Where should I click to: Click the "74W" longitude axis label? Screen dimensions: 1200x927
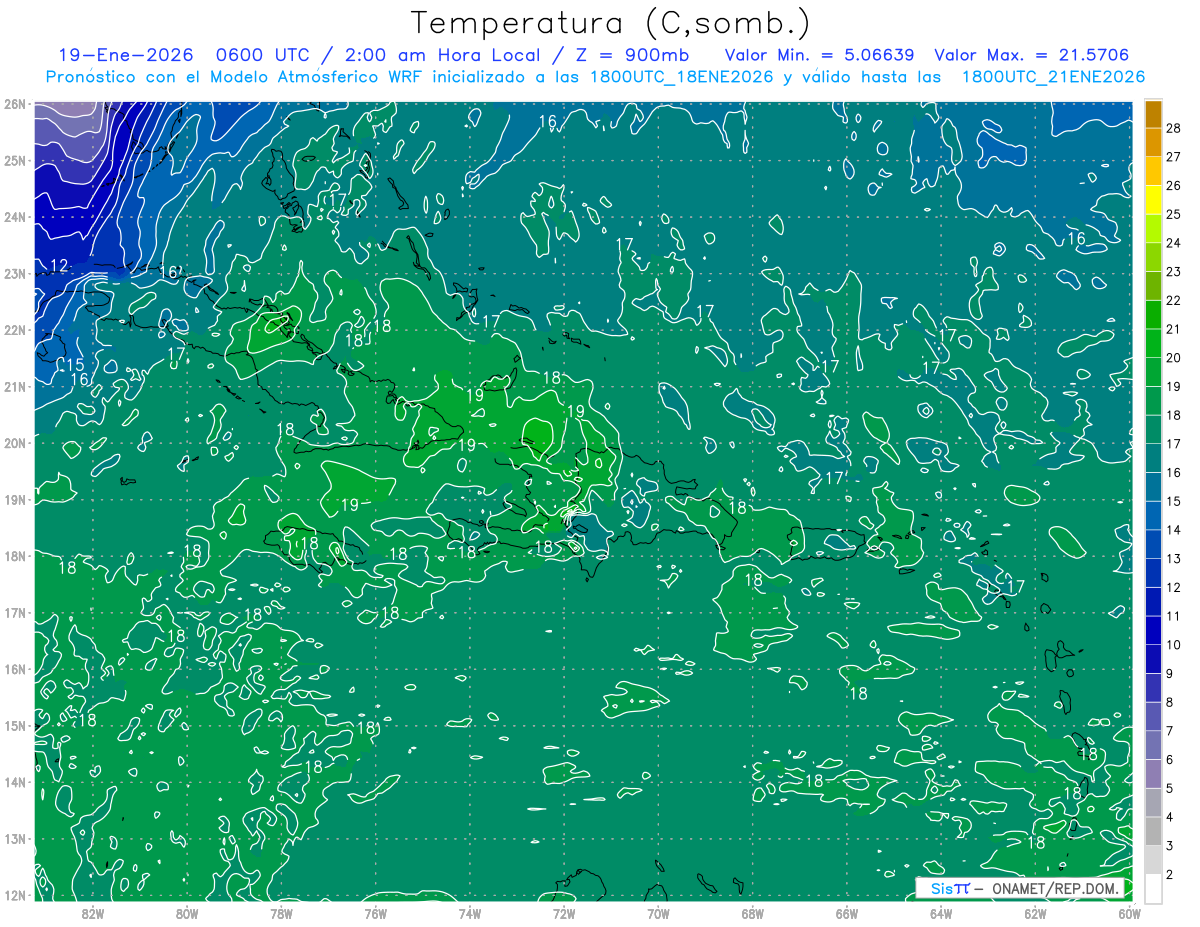pyautogui.click(x=470, y=913)
